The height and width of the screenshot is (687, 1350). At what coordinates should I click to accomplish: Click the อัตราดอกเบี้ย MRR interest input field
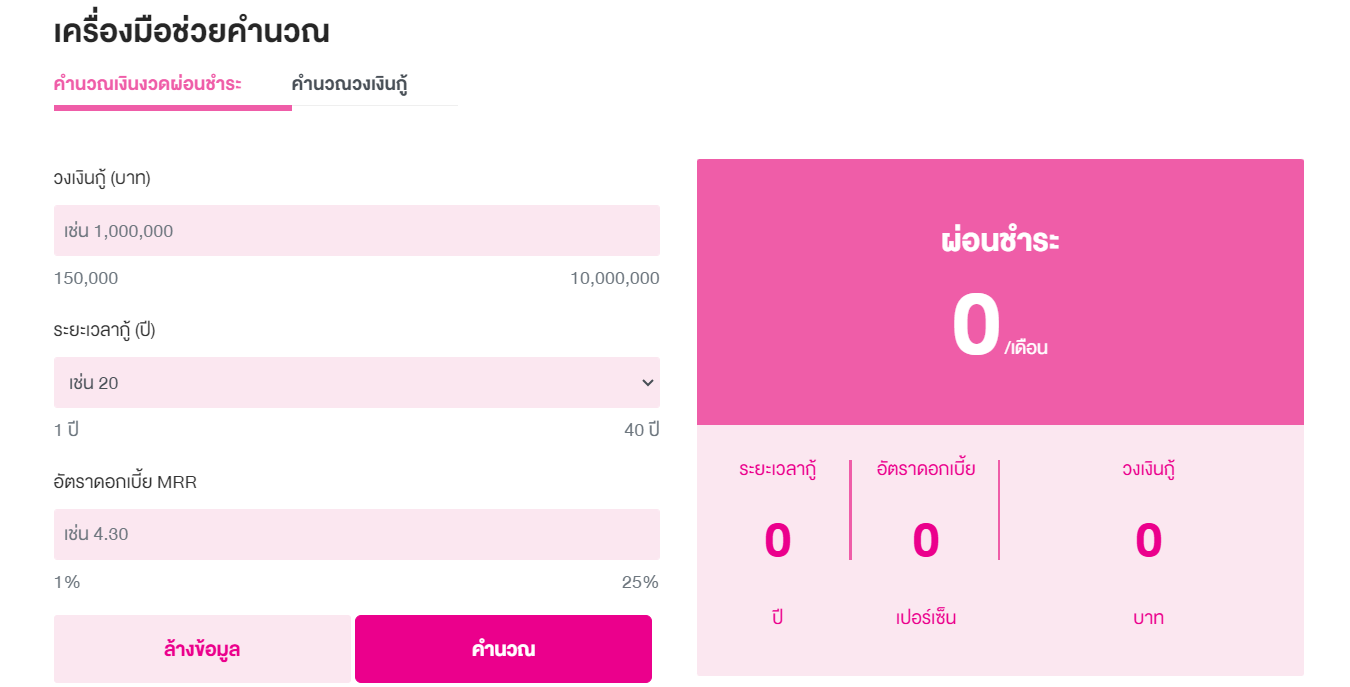pyautogui.click(x=356, y=534)
